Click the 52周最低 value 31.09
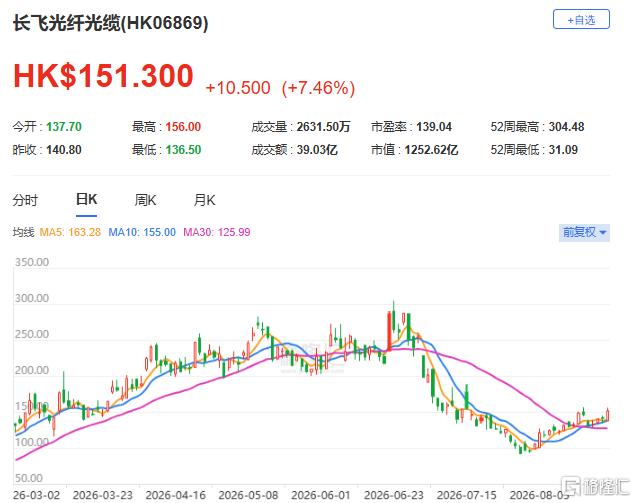This screenshot has width=636, height=503. [x=563, y=150]
